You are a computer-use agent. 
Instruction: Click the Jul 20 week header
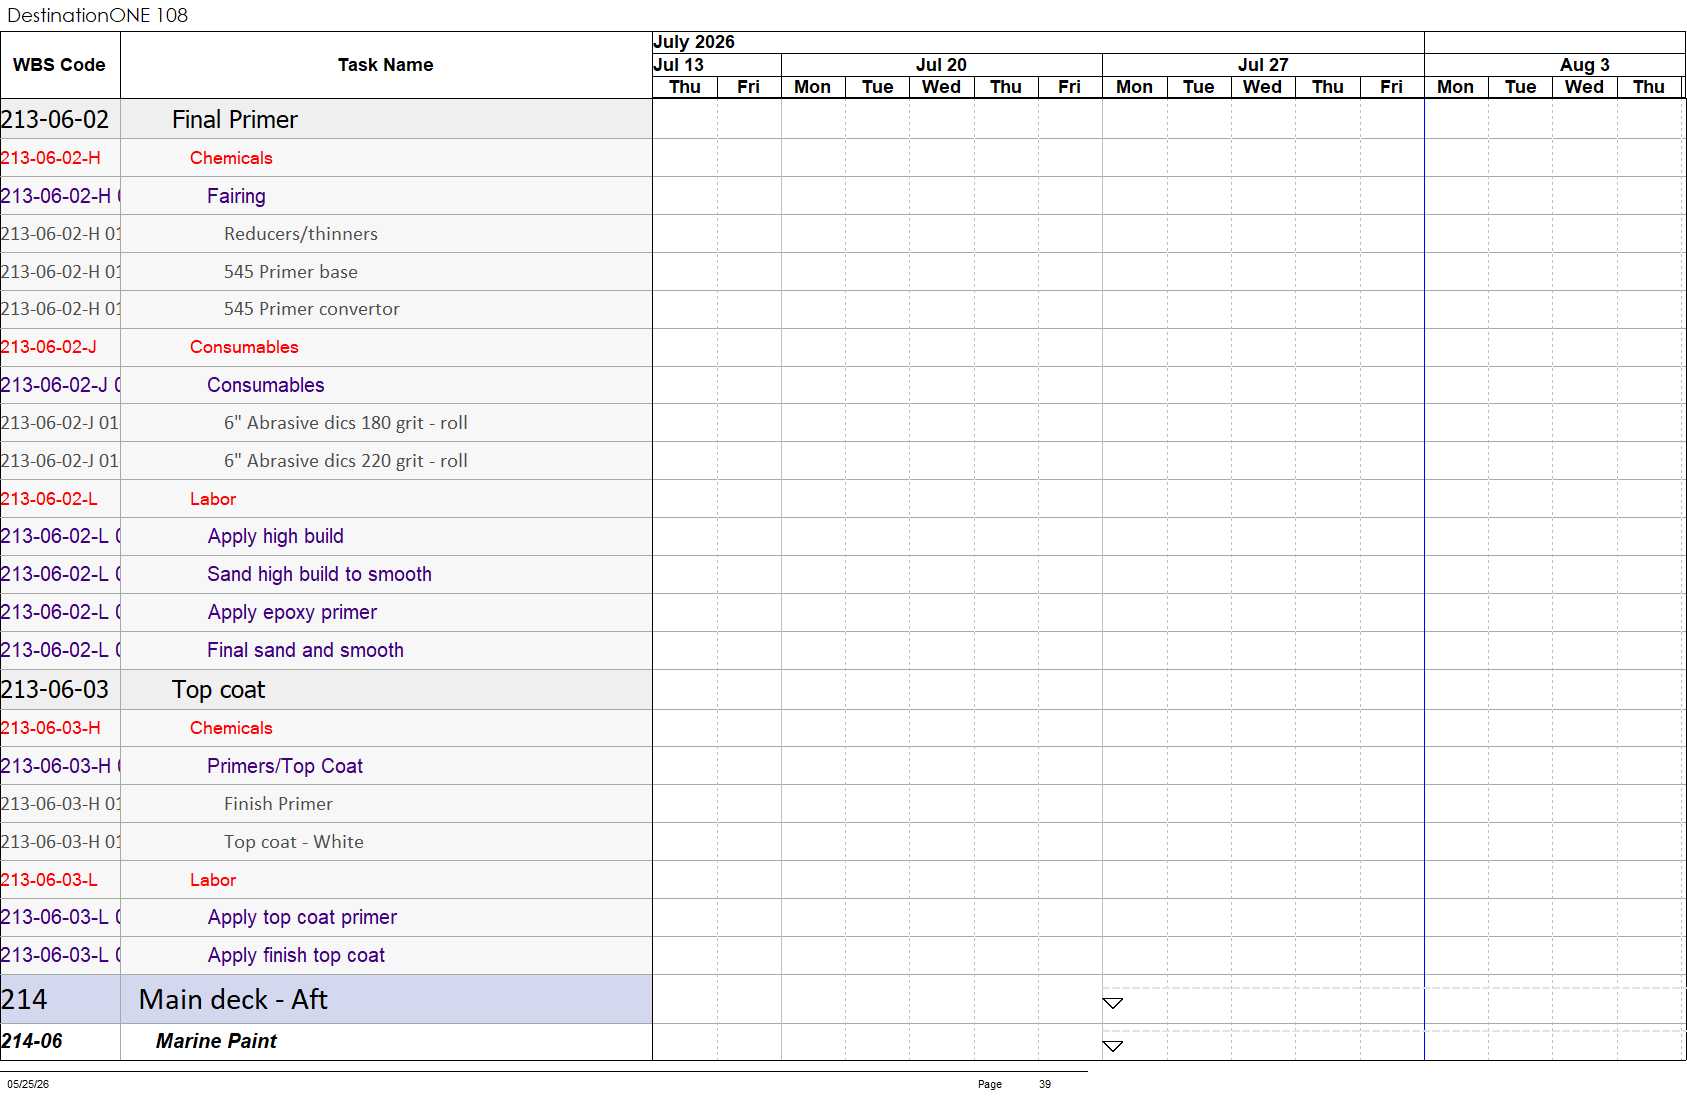[941, 65]
